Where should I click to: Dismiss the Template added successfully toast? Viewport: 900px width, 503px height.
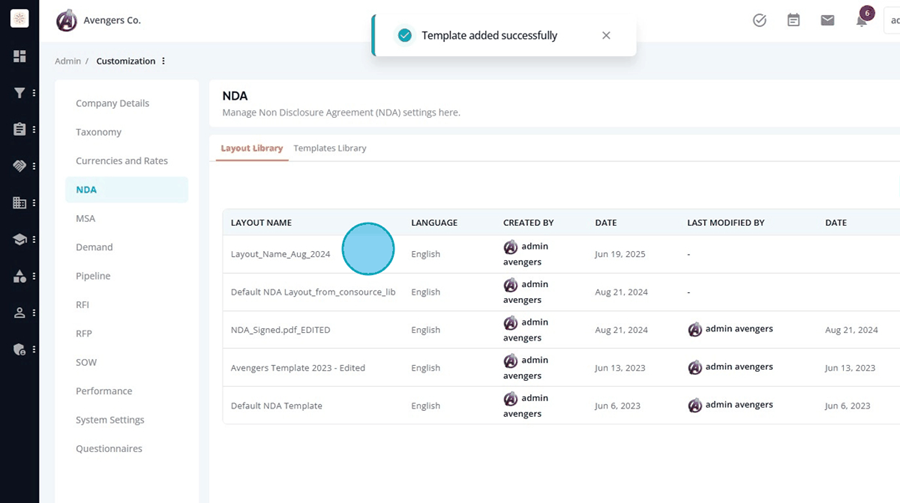click(606, 36)
